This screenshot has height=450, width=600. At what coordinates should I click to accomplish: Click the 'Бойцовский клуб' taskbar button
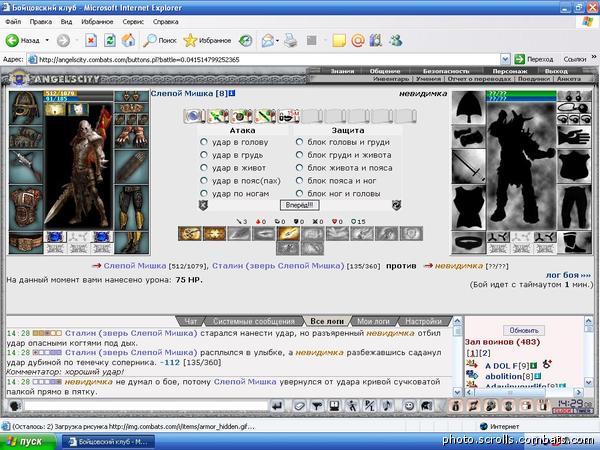(x=108, y=442)
